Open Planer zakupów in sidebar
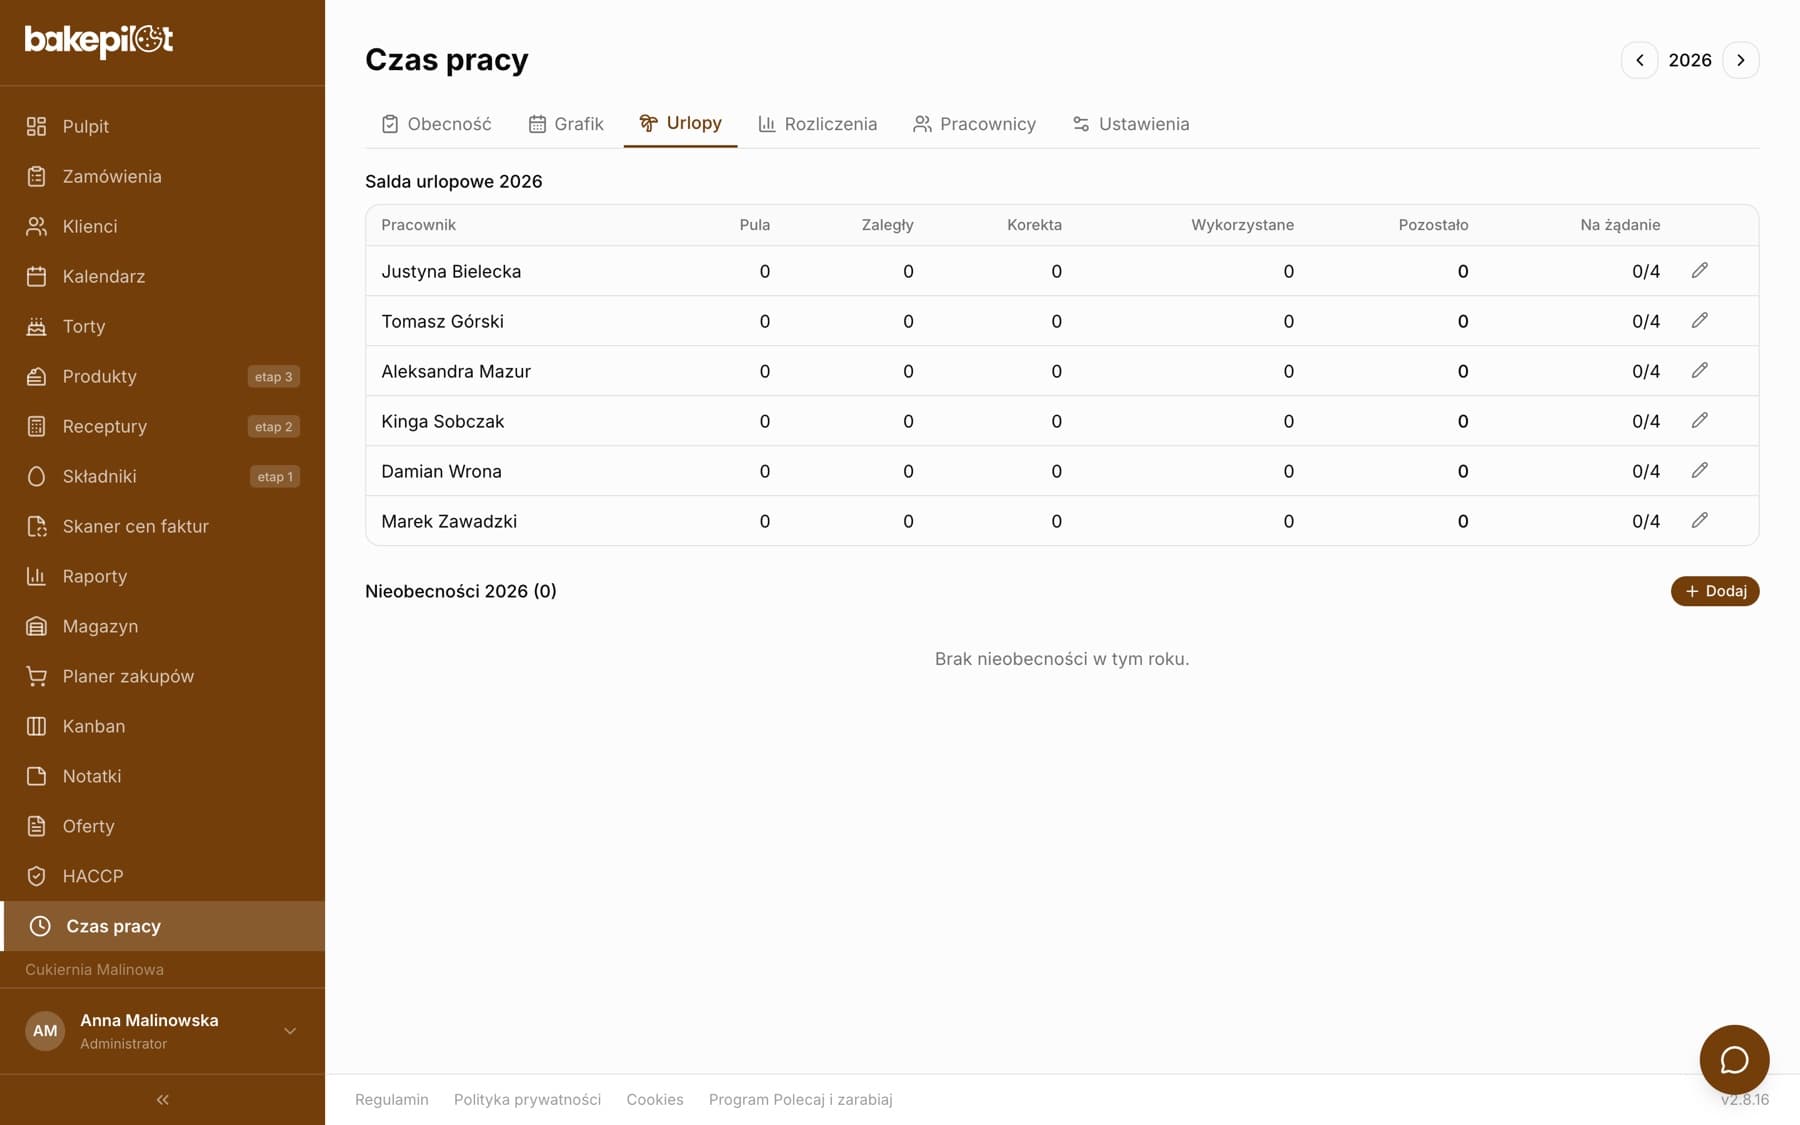1800x1125 pixels. (162, 676)
